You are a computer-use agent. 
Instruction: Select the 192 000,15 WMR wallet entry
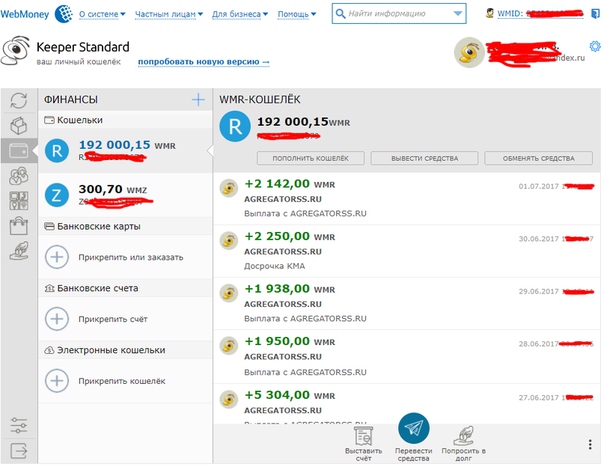click(x=125, y=151)
